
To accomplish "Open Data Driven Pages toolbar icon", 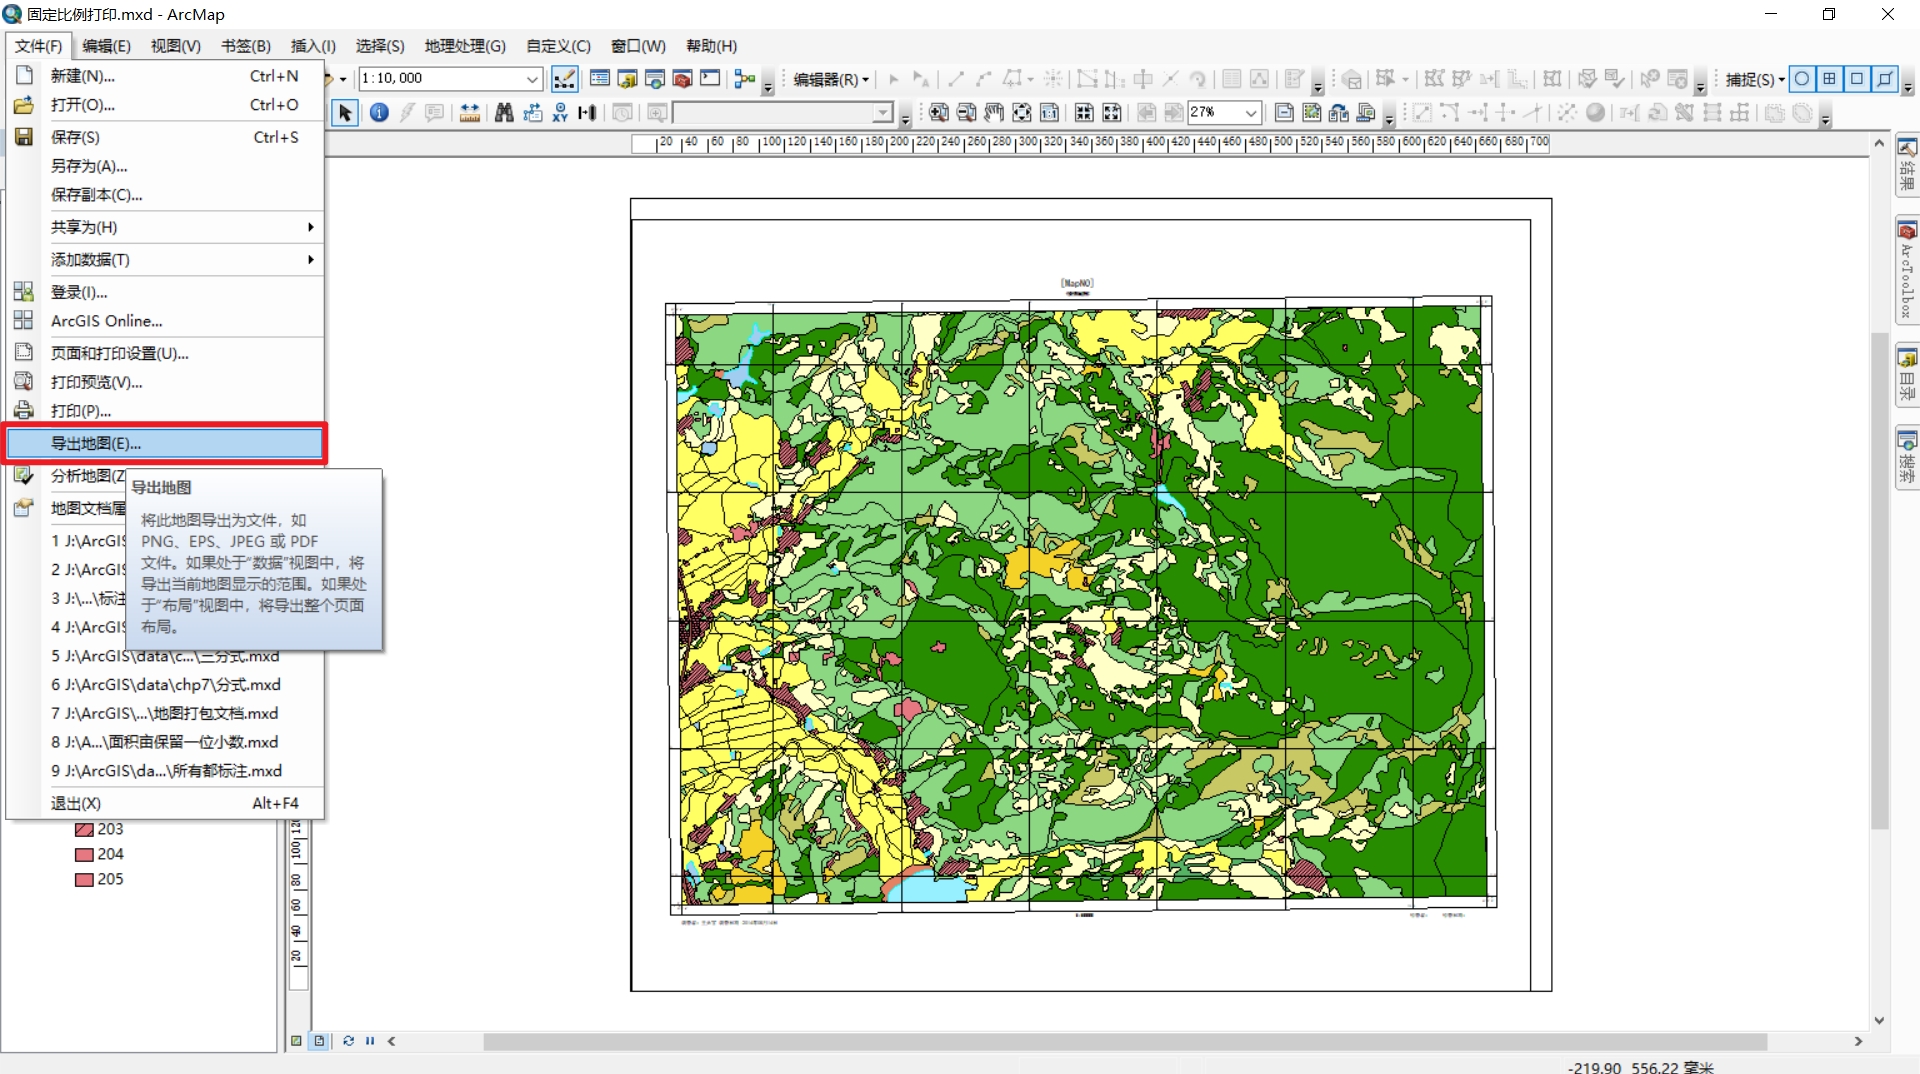I will pyautogui.click(x=1366, y=113).
